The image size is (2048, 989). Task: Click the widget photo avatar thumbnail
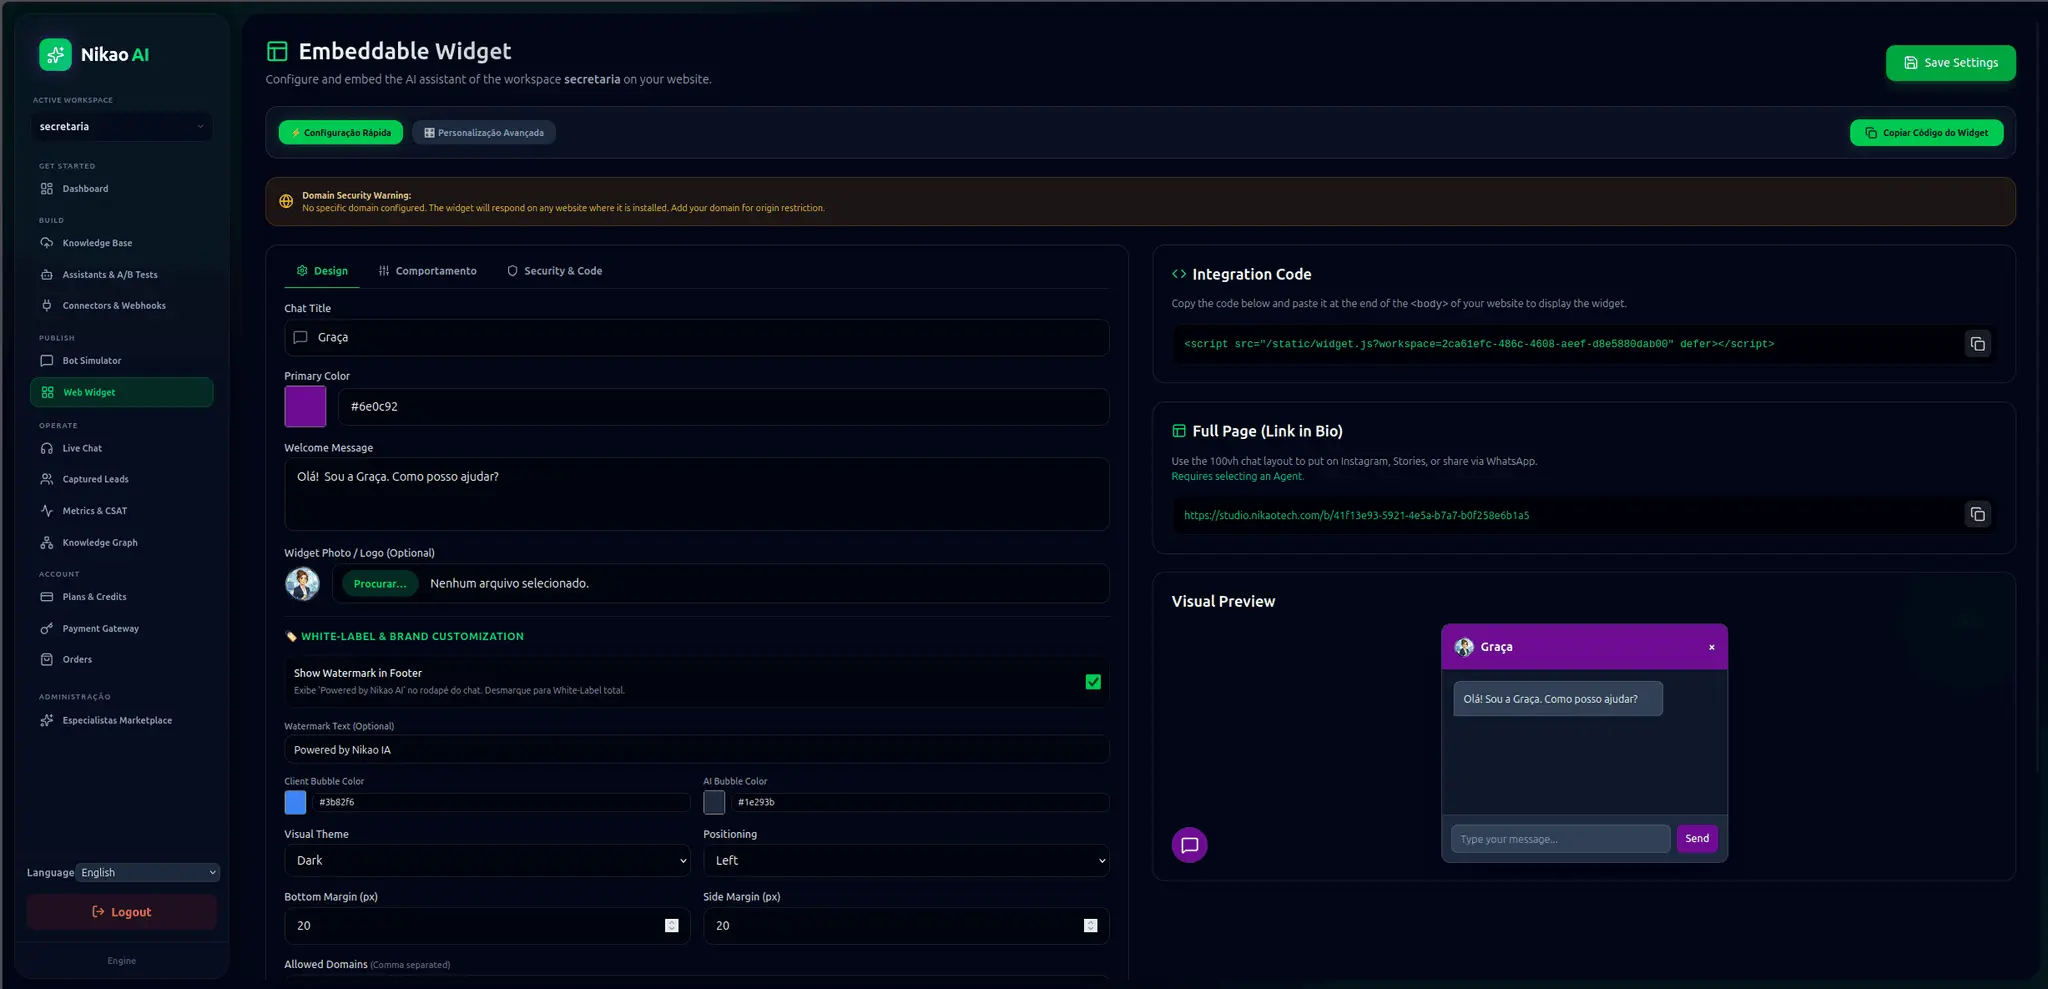pos(302,583)
